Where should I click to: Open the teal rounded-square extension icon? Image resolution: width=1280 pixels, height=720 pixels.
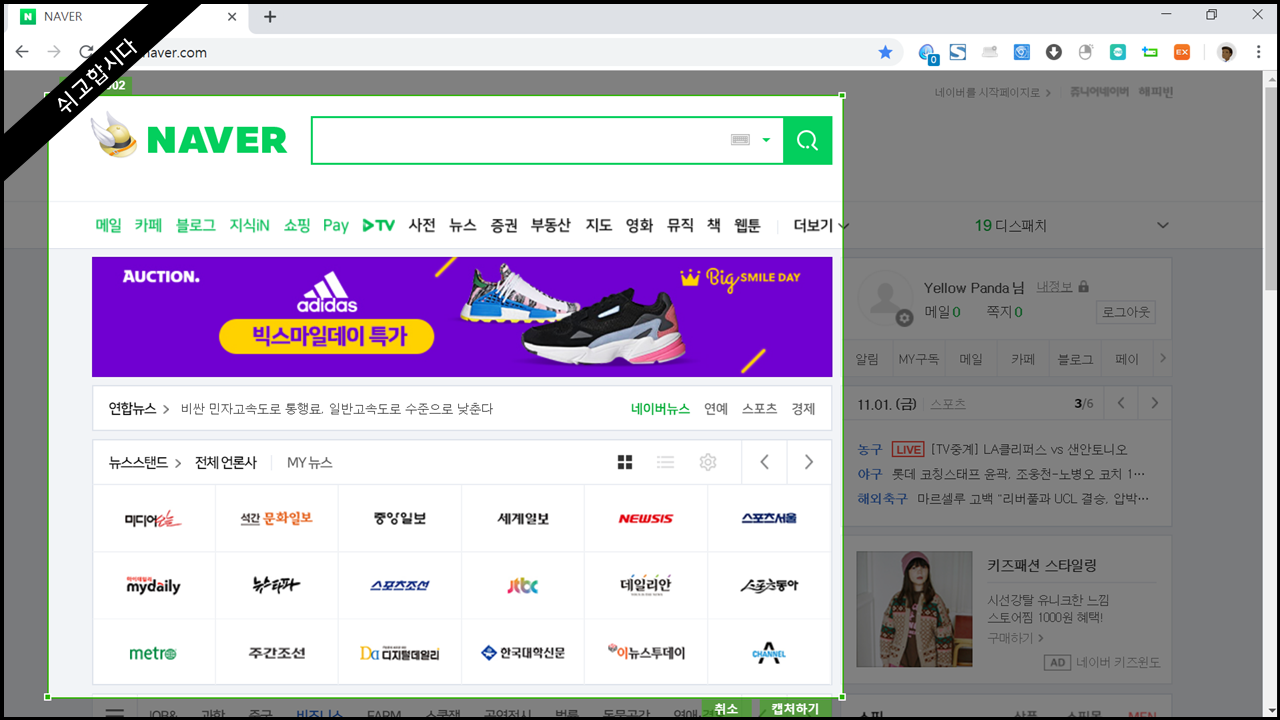click(x=1118, y=52)
